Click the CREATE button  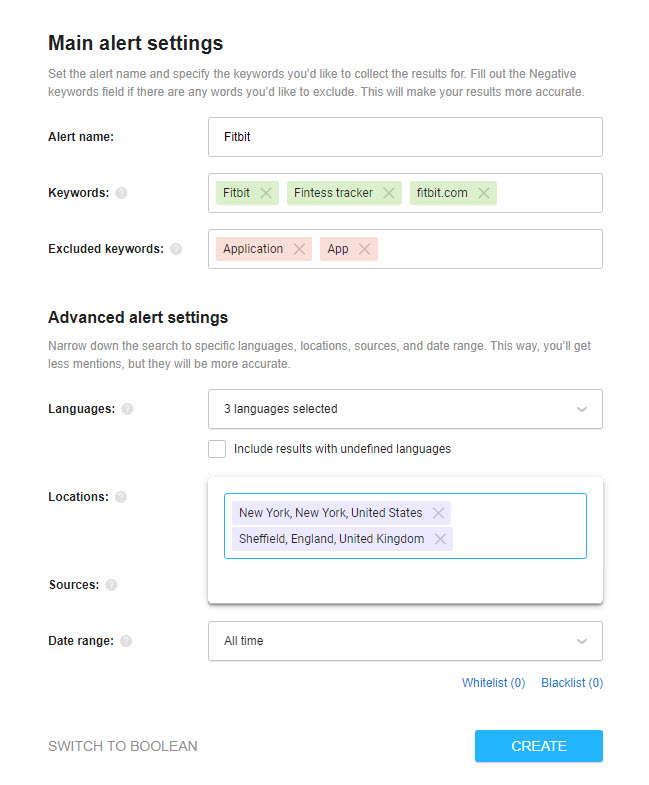[539, 746]
